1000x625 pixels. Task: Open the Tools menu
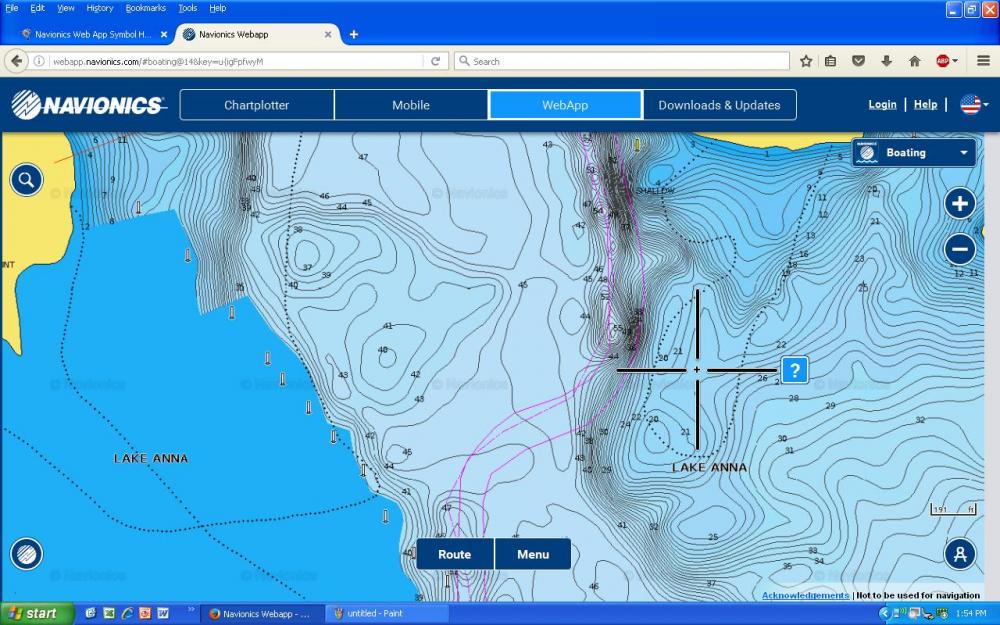tap(188, 8)
